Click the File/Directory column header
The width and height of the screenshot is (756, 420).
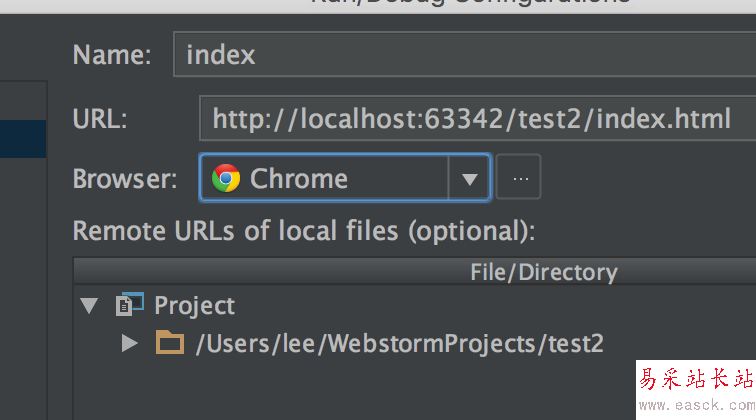[x=544, y=272]
